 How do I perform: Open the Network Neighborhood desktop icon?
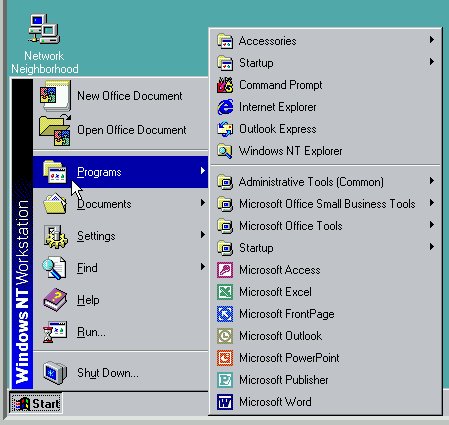coord(44,29)
